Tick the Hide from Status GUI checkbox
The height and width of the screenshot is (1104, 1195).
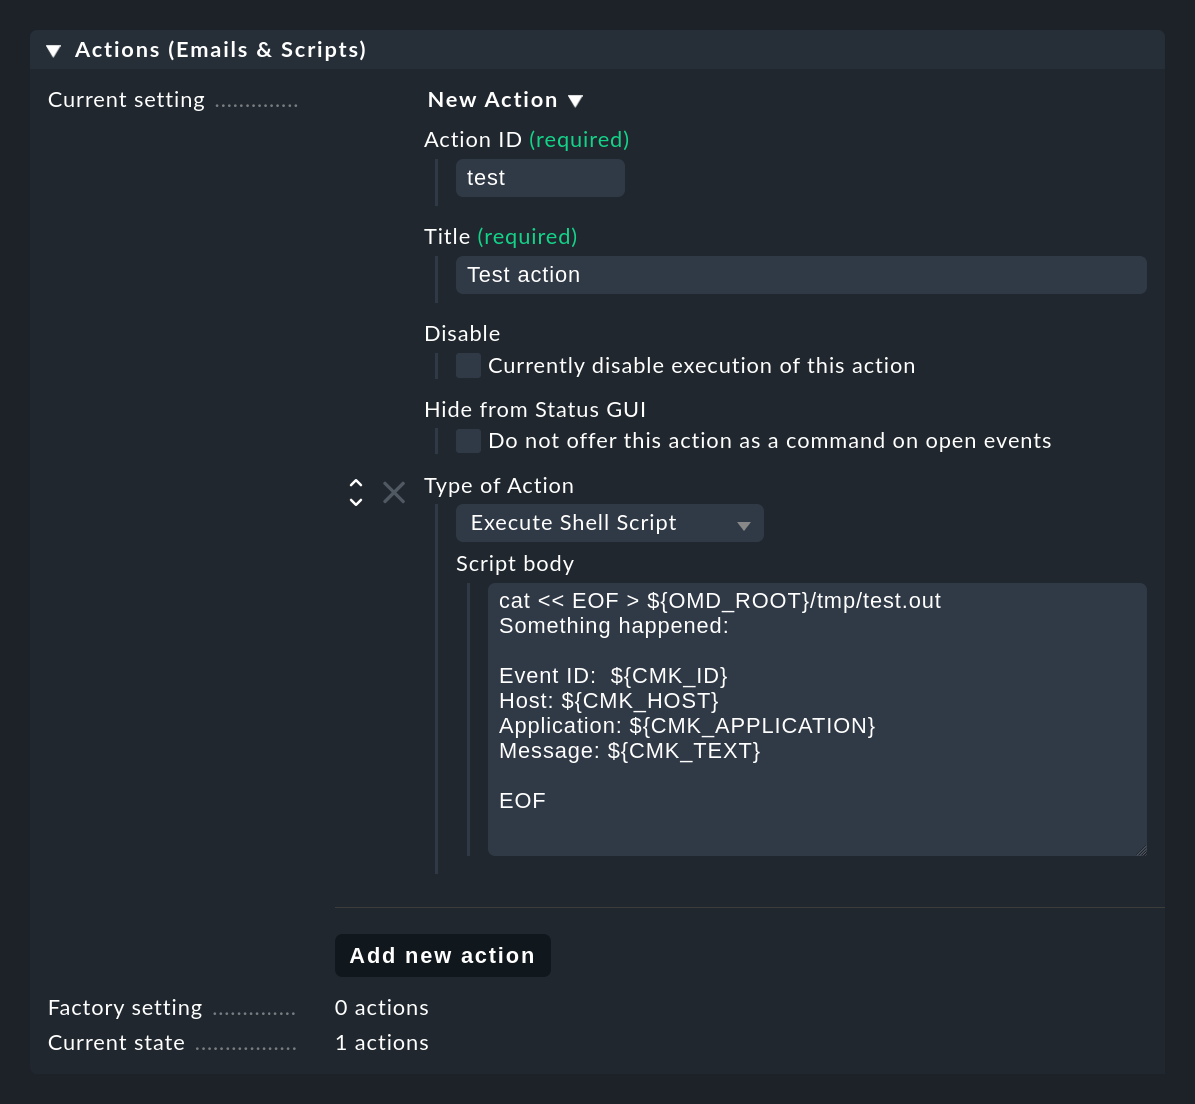pyautogui.click(x=468, y=441)
